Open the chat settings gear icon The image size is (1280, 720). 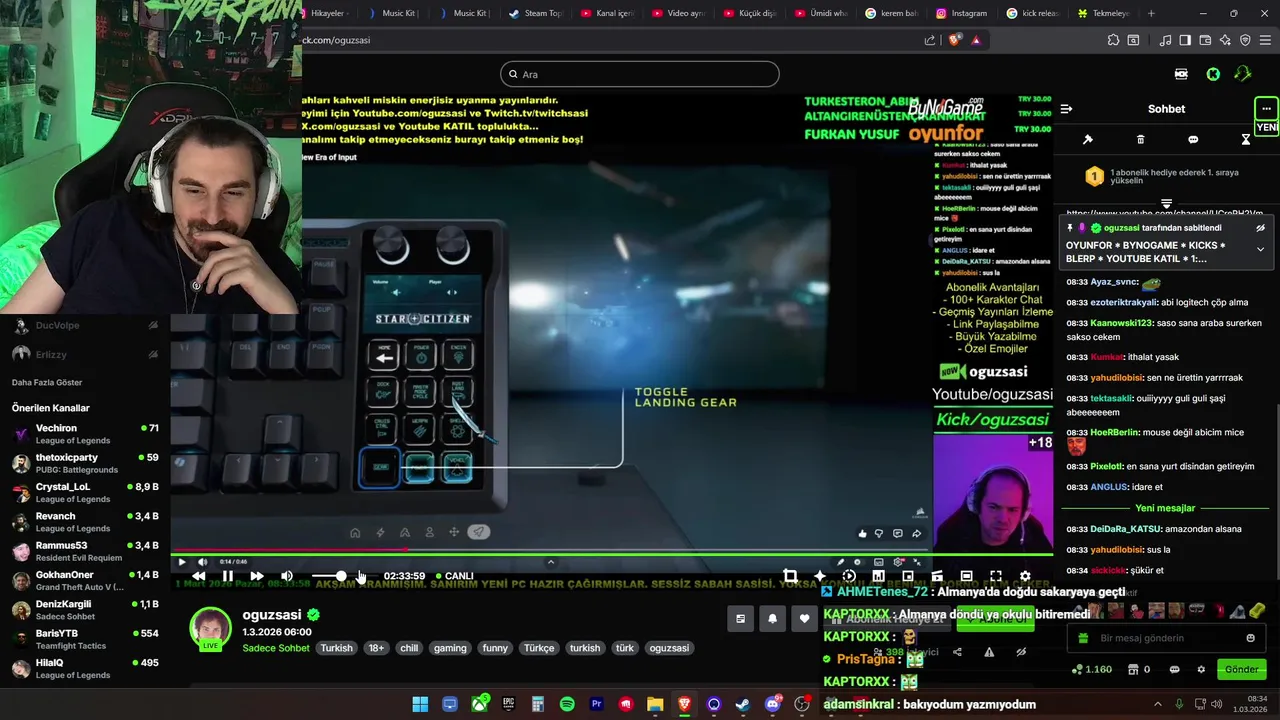point(1200,669)
